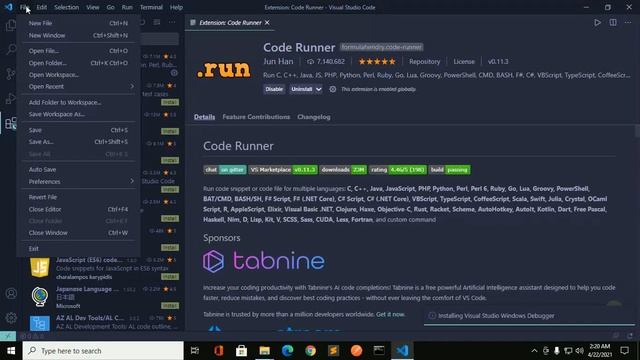640x360 pixels.
Task: Open Google Chrome from the taskbar
Action: click(310, 351)
